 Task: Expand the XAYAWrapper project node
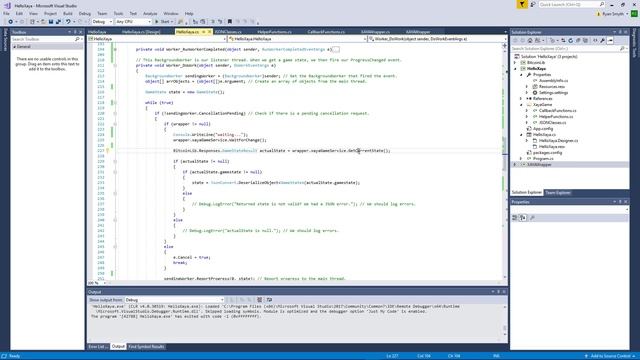(x=515, y=164)
